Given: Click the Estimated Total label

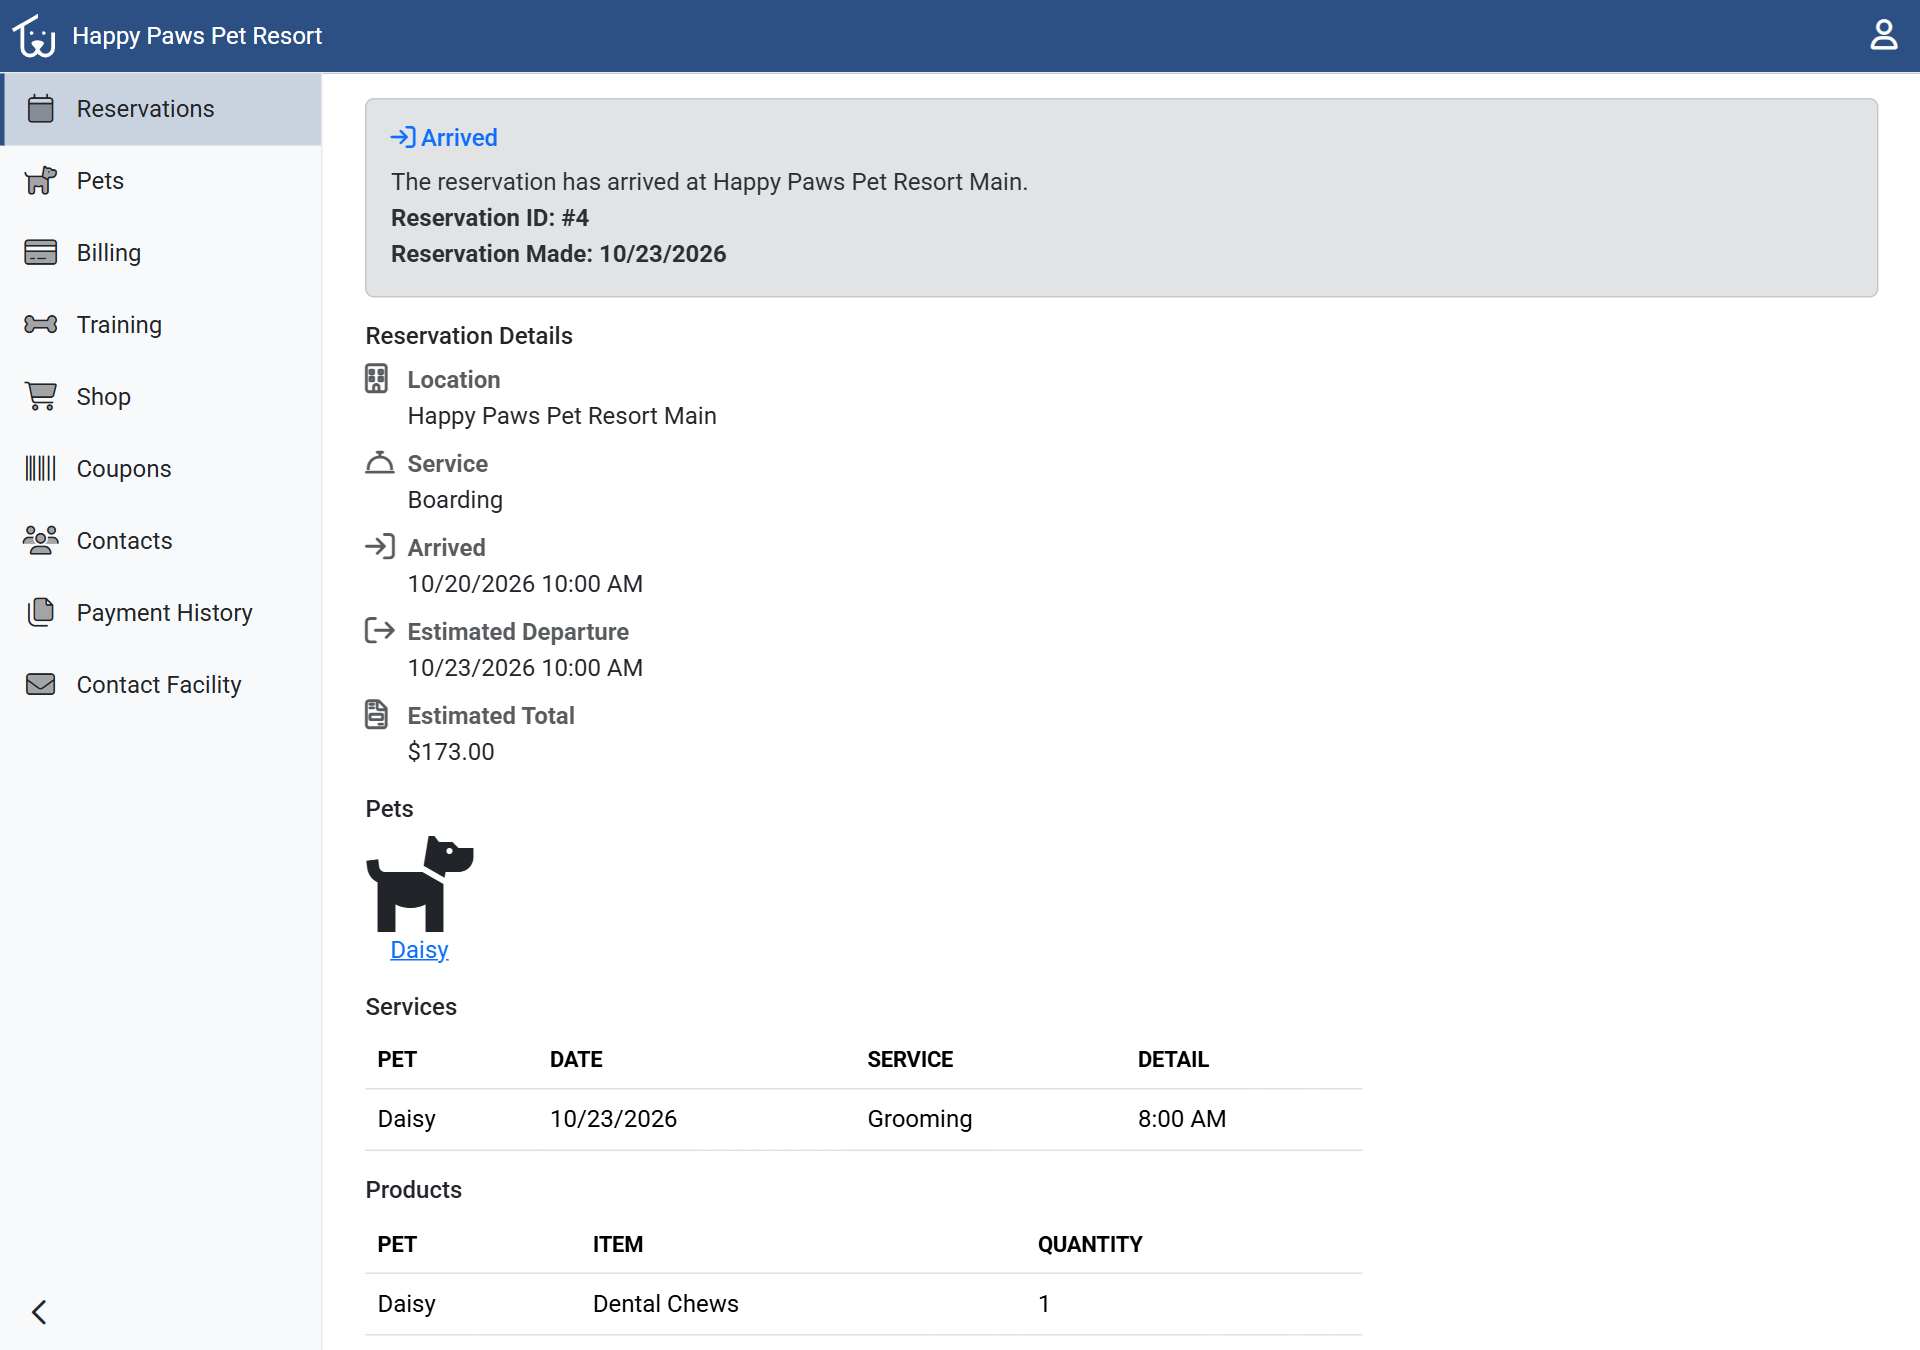Looking at the screenshot, I should pyautogui.click(x=491, y=716).
